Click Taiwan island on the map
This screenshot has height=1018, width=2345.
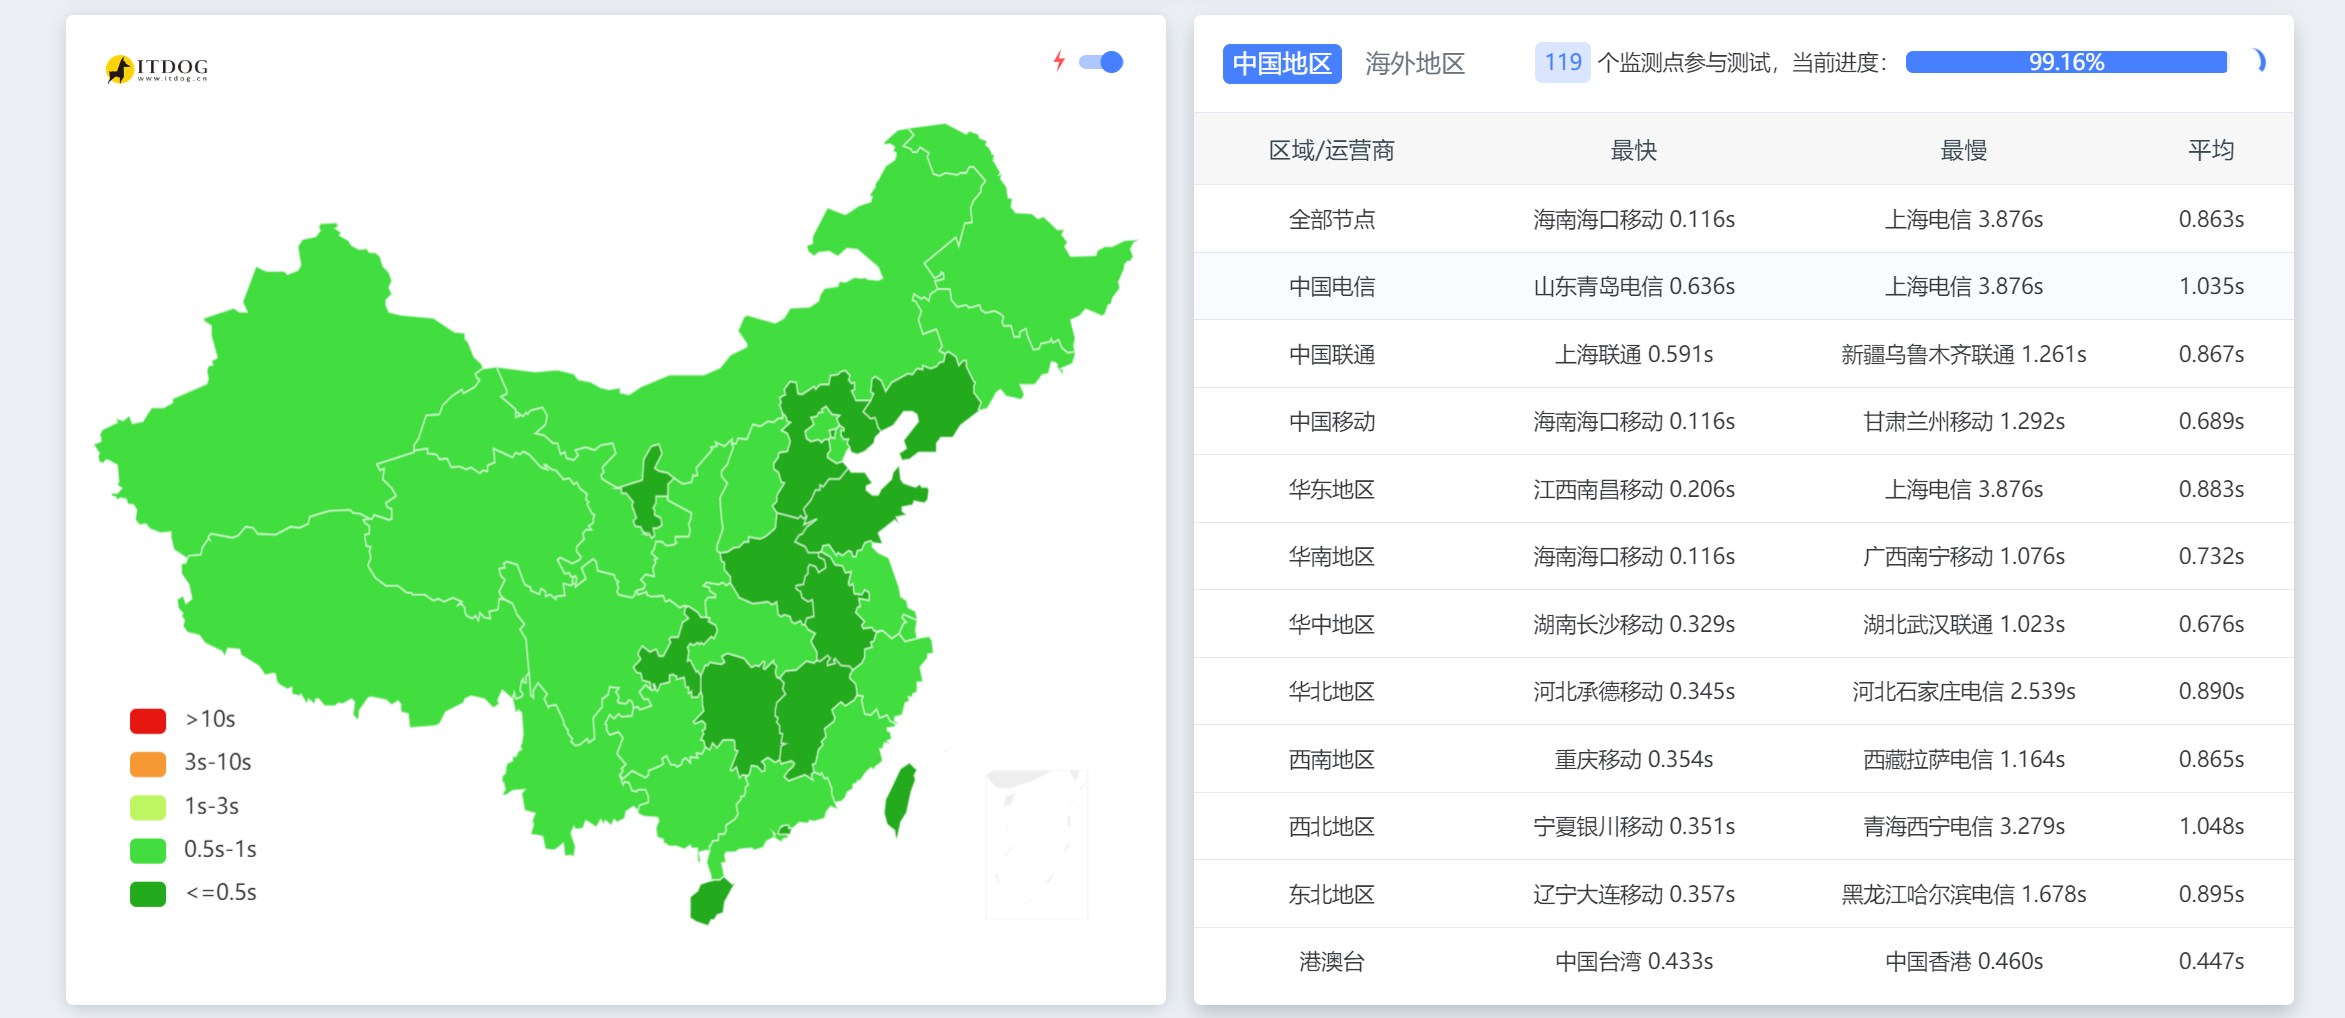(x=900, y=798)
